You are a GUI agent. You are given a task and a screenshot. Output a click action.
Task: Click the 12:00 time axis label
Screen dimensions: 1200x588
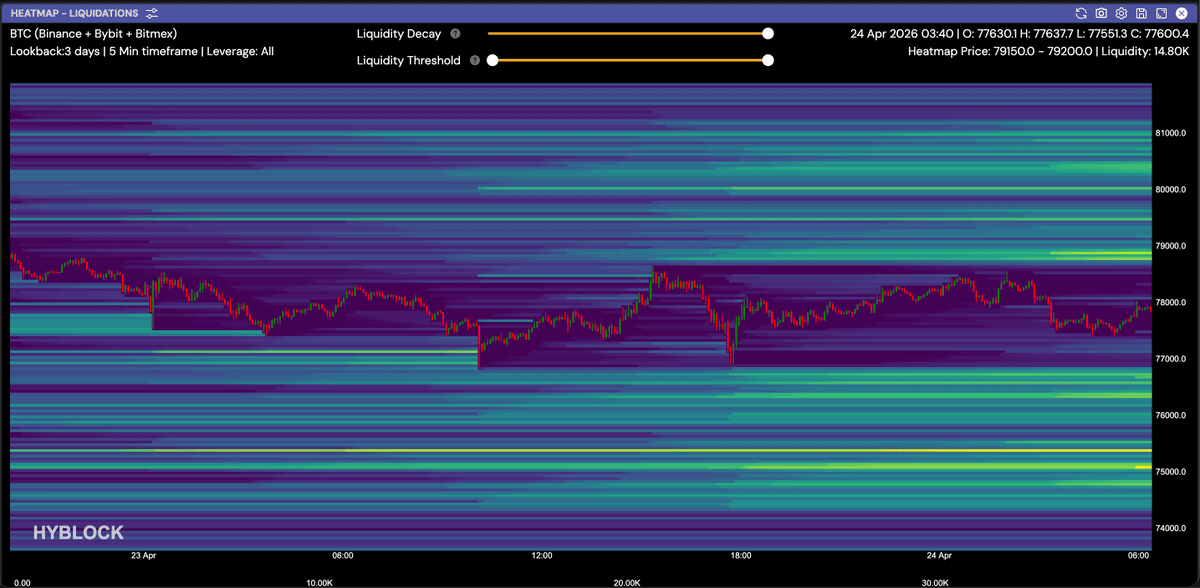pyautogui.click(x=542, y=555)
